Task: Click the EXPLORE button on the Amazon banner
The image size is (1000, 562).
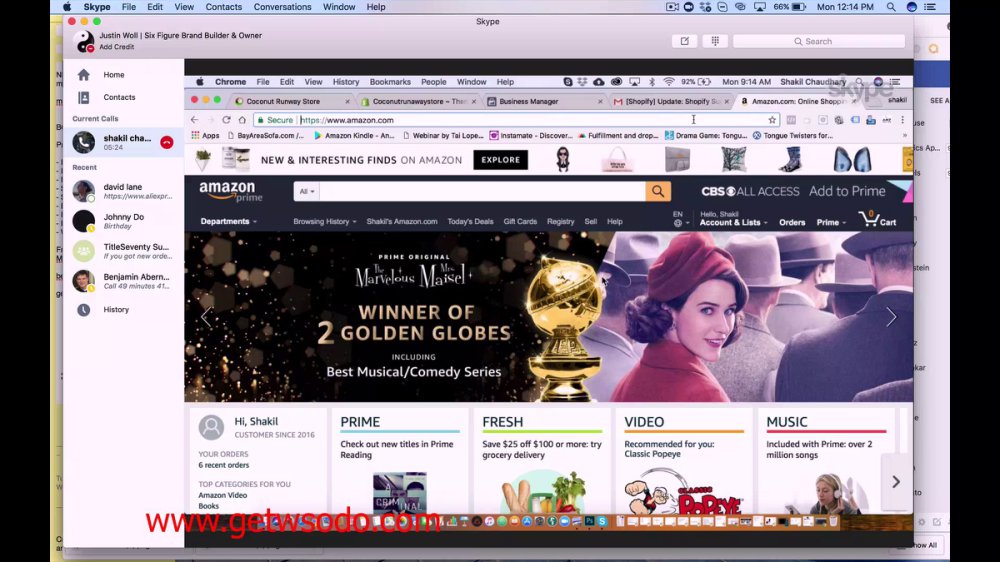Action: [x=501, y=160]
